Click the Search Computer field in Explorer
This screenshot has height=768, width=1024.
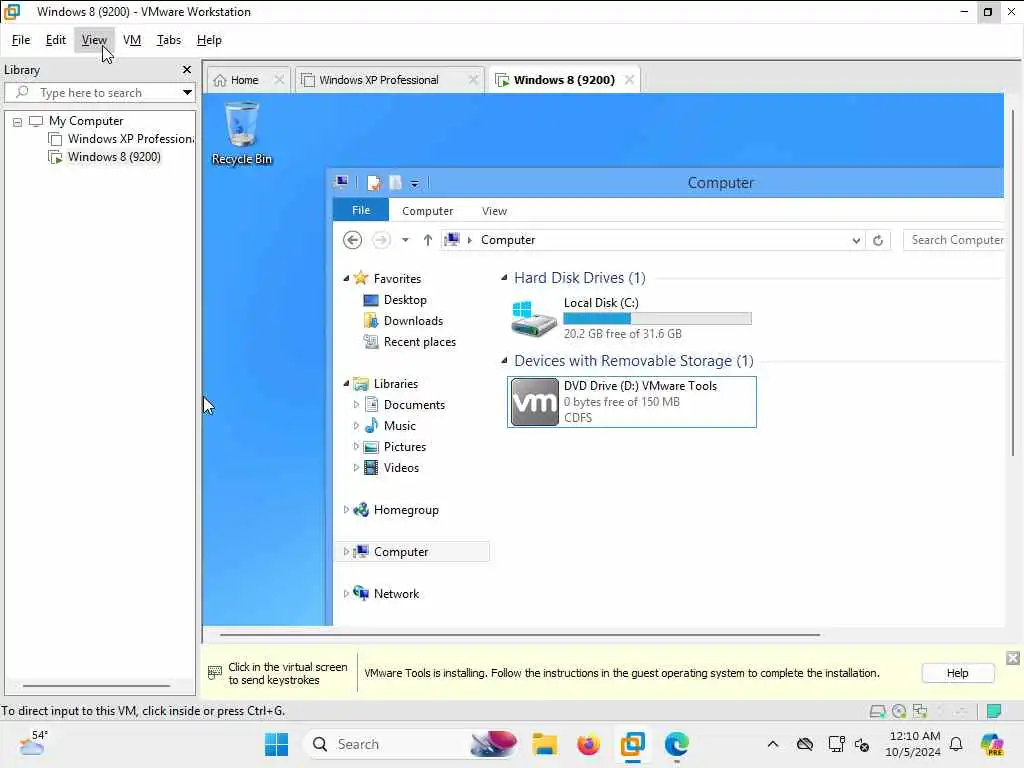953,240
